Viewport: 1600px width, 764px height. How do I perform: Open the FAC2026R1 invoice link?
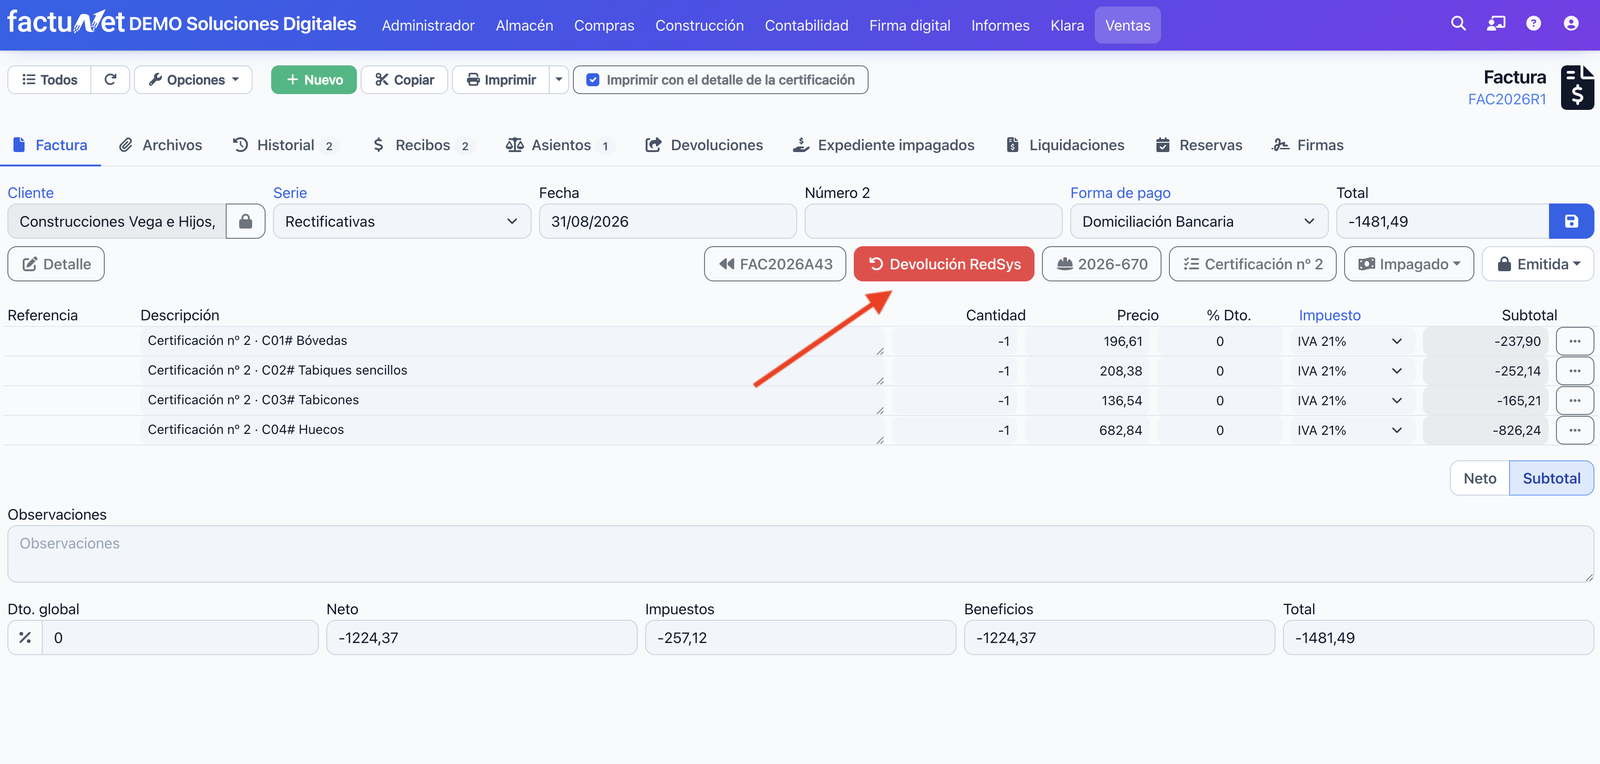(1506, 99)
